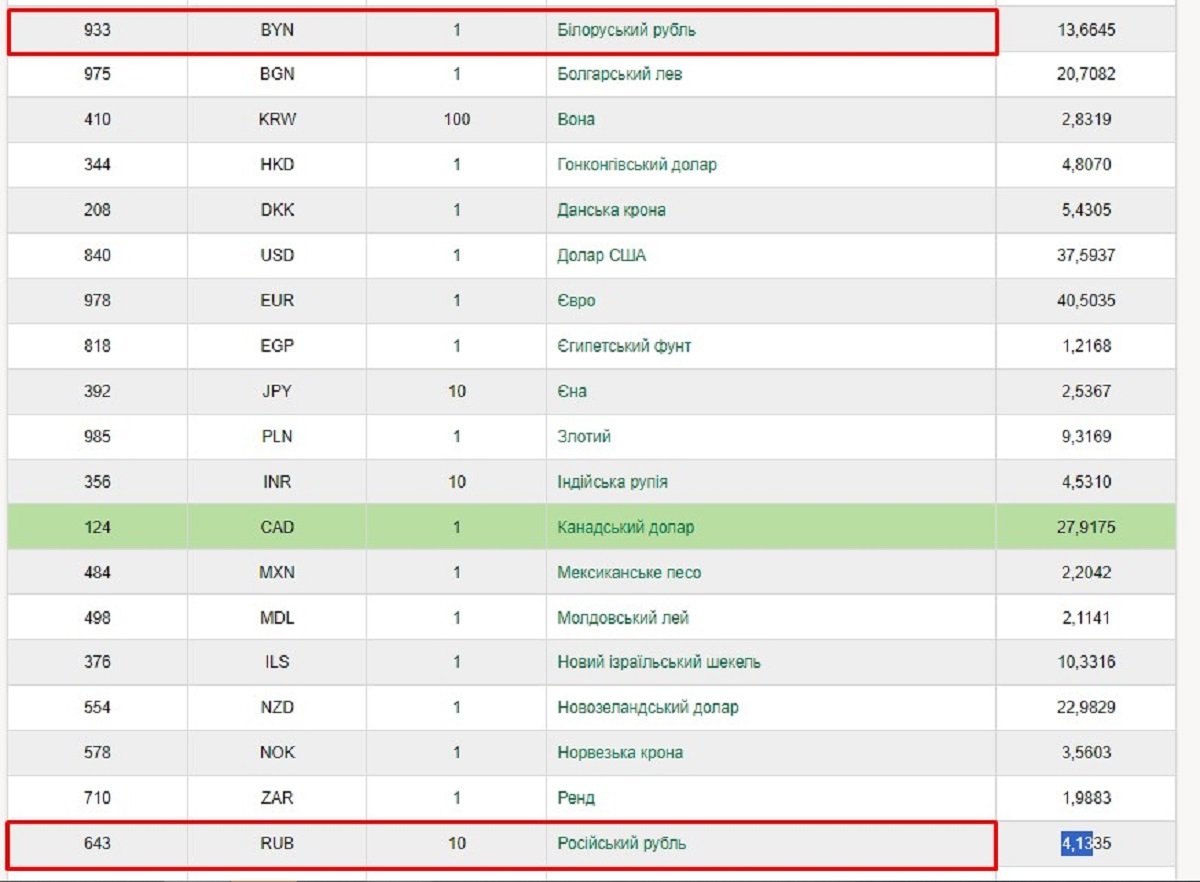Click the Індійська рупія link
The width and height of the screenshot is (1200, 882).
click(612, 482)
